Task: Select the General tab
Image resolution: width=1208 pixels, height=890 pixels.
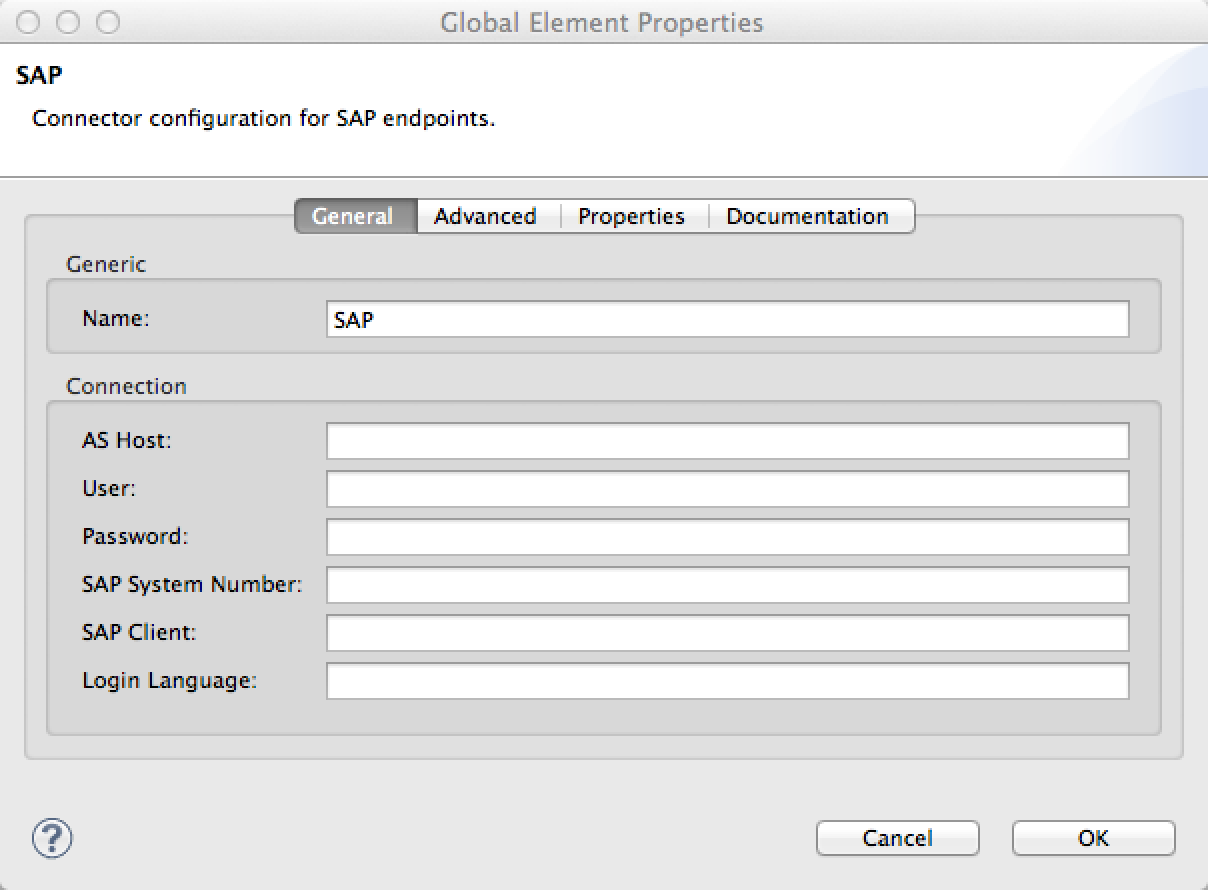Action: [355, 216]
